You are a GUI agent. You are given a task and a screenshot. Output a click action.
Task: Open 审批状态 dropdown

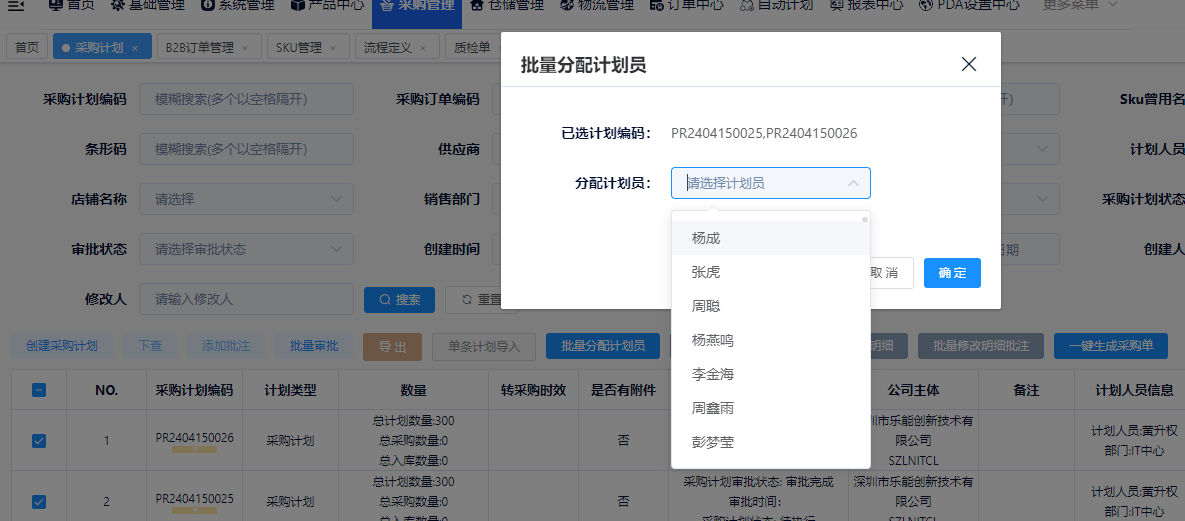point(246,249)
